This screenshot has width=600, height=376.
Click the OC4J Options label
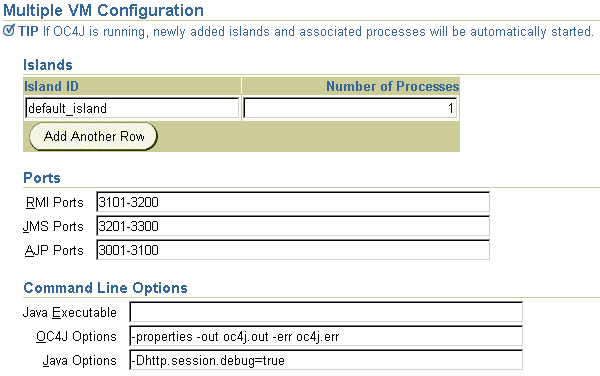[76, 337]
